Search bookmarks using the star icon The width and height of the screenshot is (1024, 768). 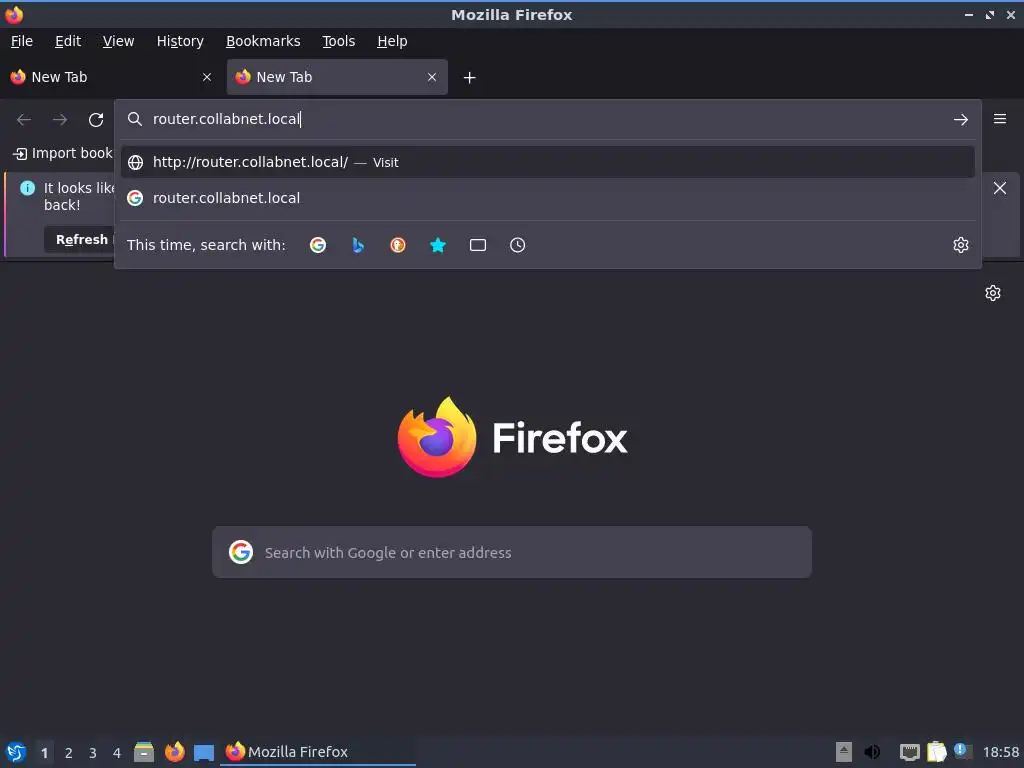(438, 245)
